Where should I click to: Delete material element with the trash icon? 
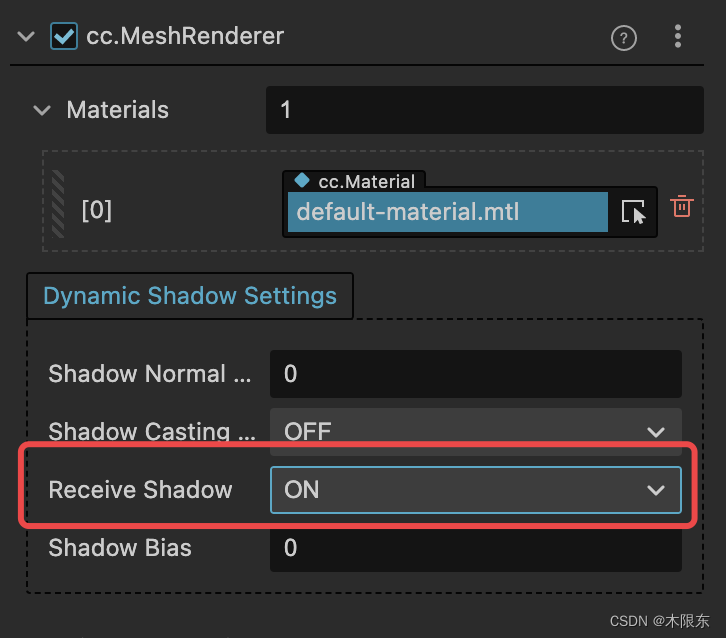(682, 206)
